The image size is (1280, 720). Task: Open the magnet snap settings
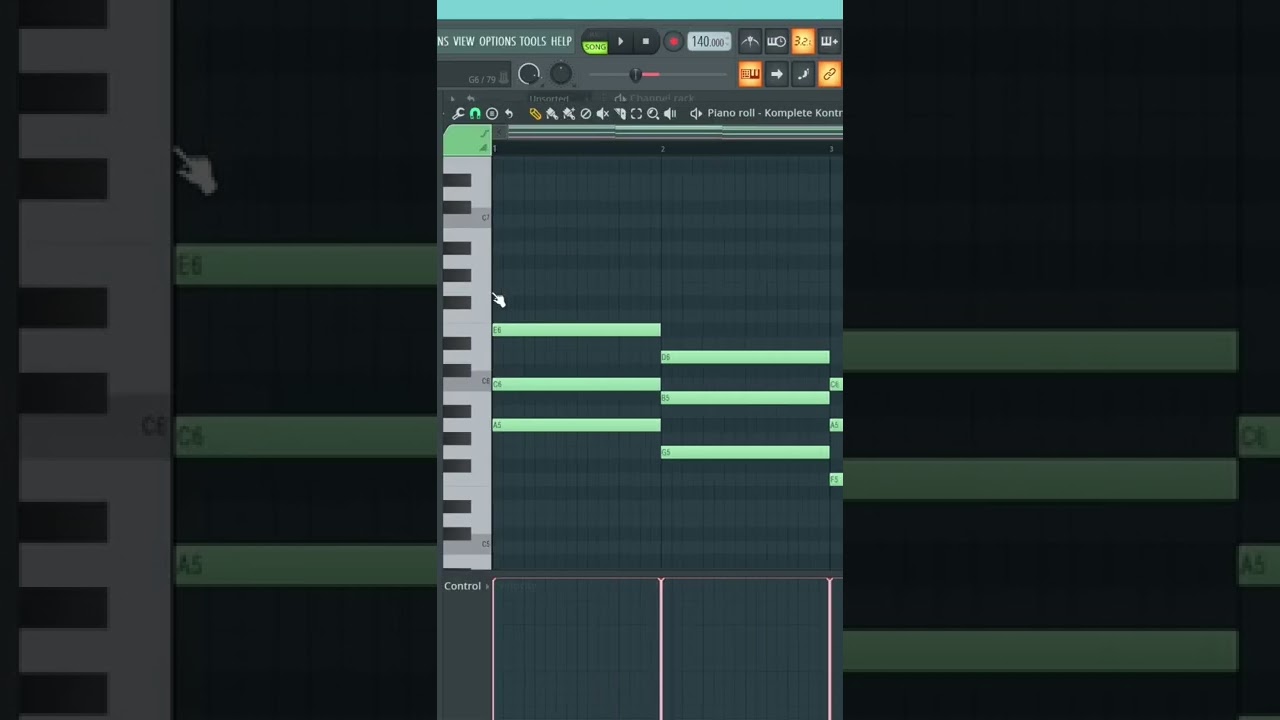[x=475, y=114]
